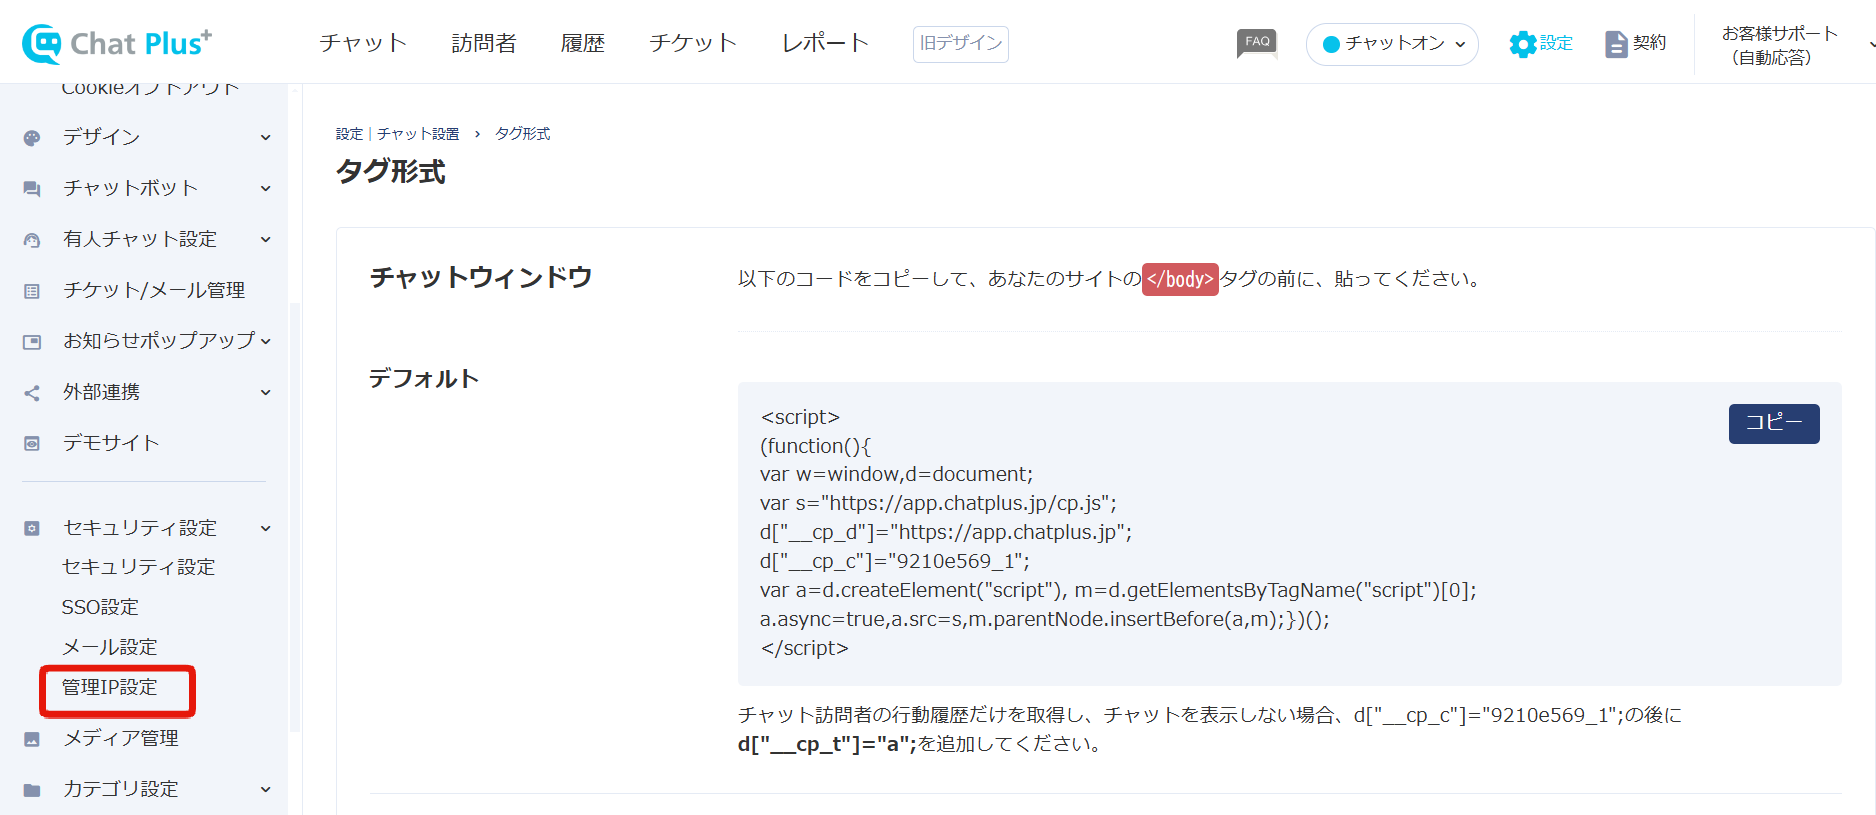Screen dimensions: 1876x815
Task: Expand the カテゴリ設定 chevron
Action: pos(266,790)
